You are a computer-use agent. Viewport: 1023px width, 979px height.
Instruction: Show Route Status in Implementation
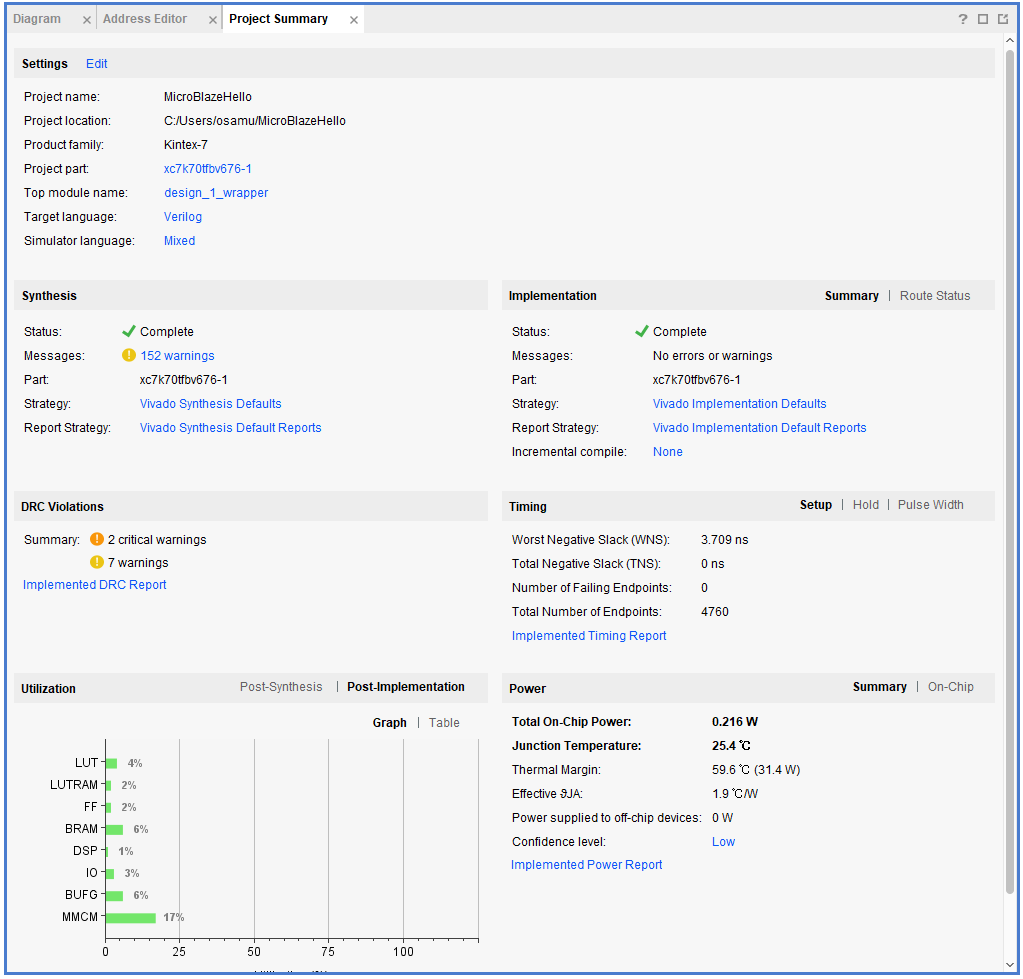pos(934,296)
